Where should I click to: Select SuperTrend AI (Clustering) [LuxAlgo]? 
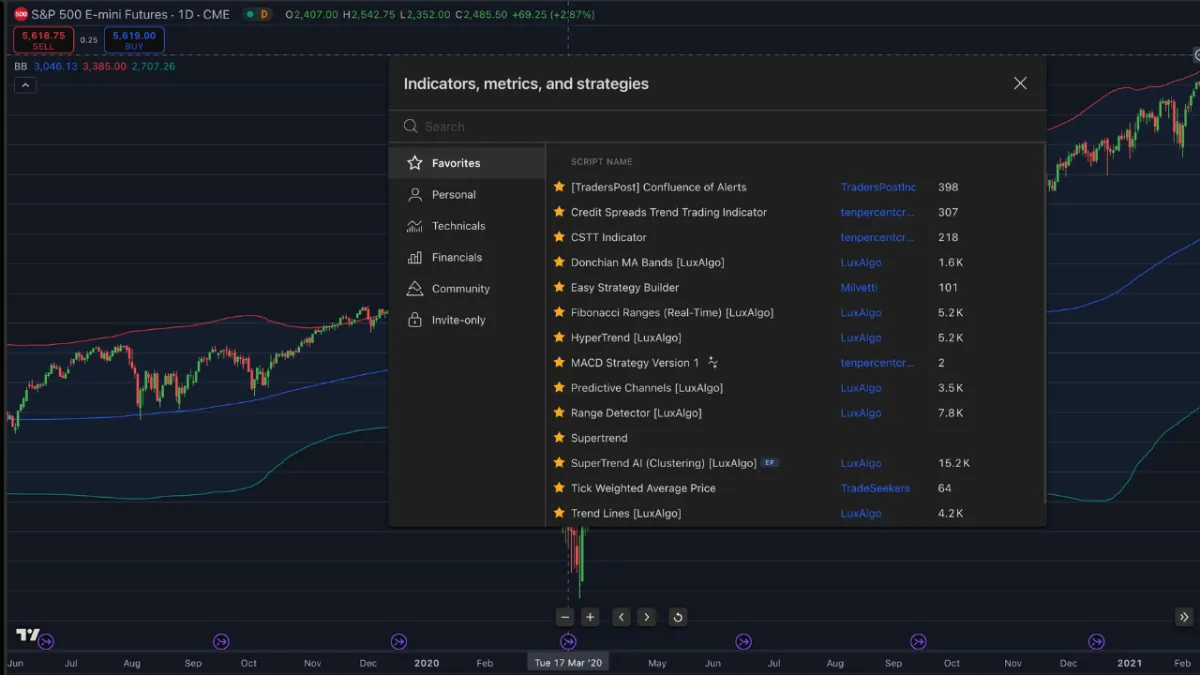tap(663, 462)
